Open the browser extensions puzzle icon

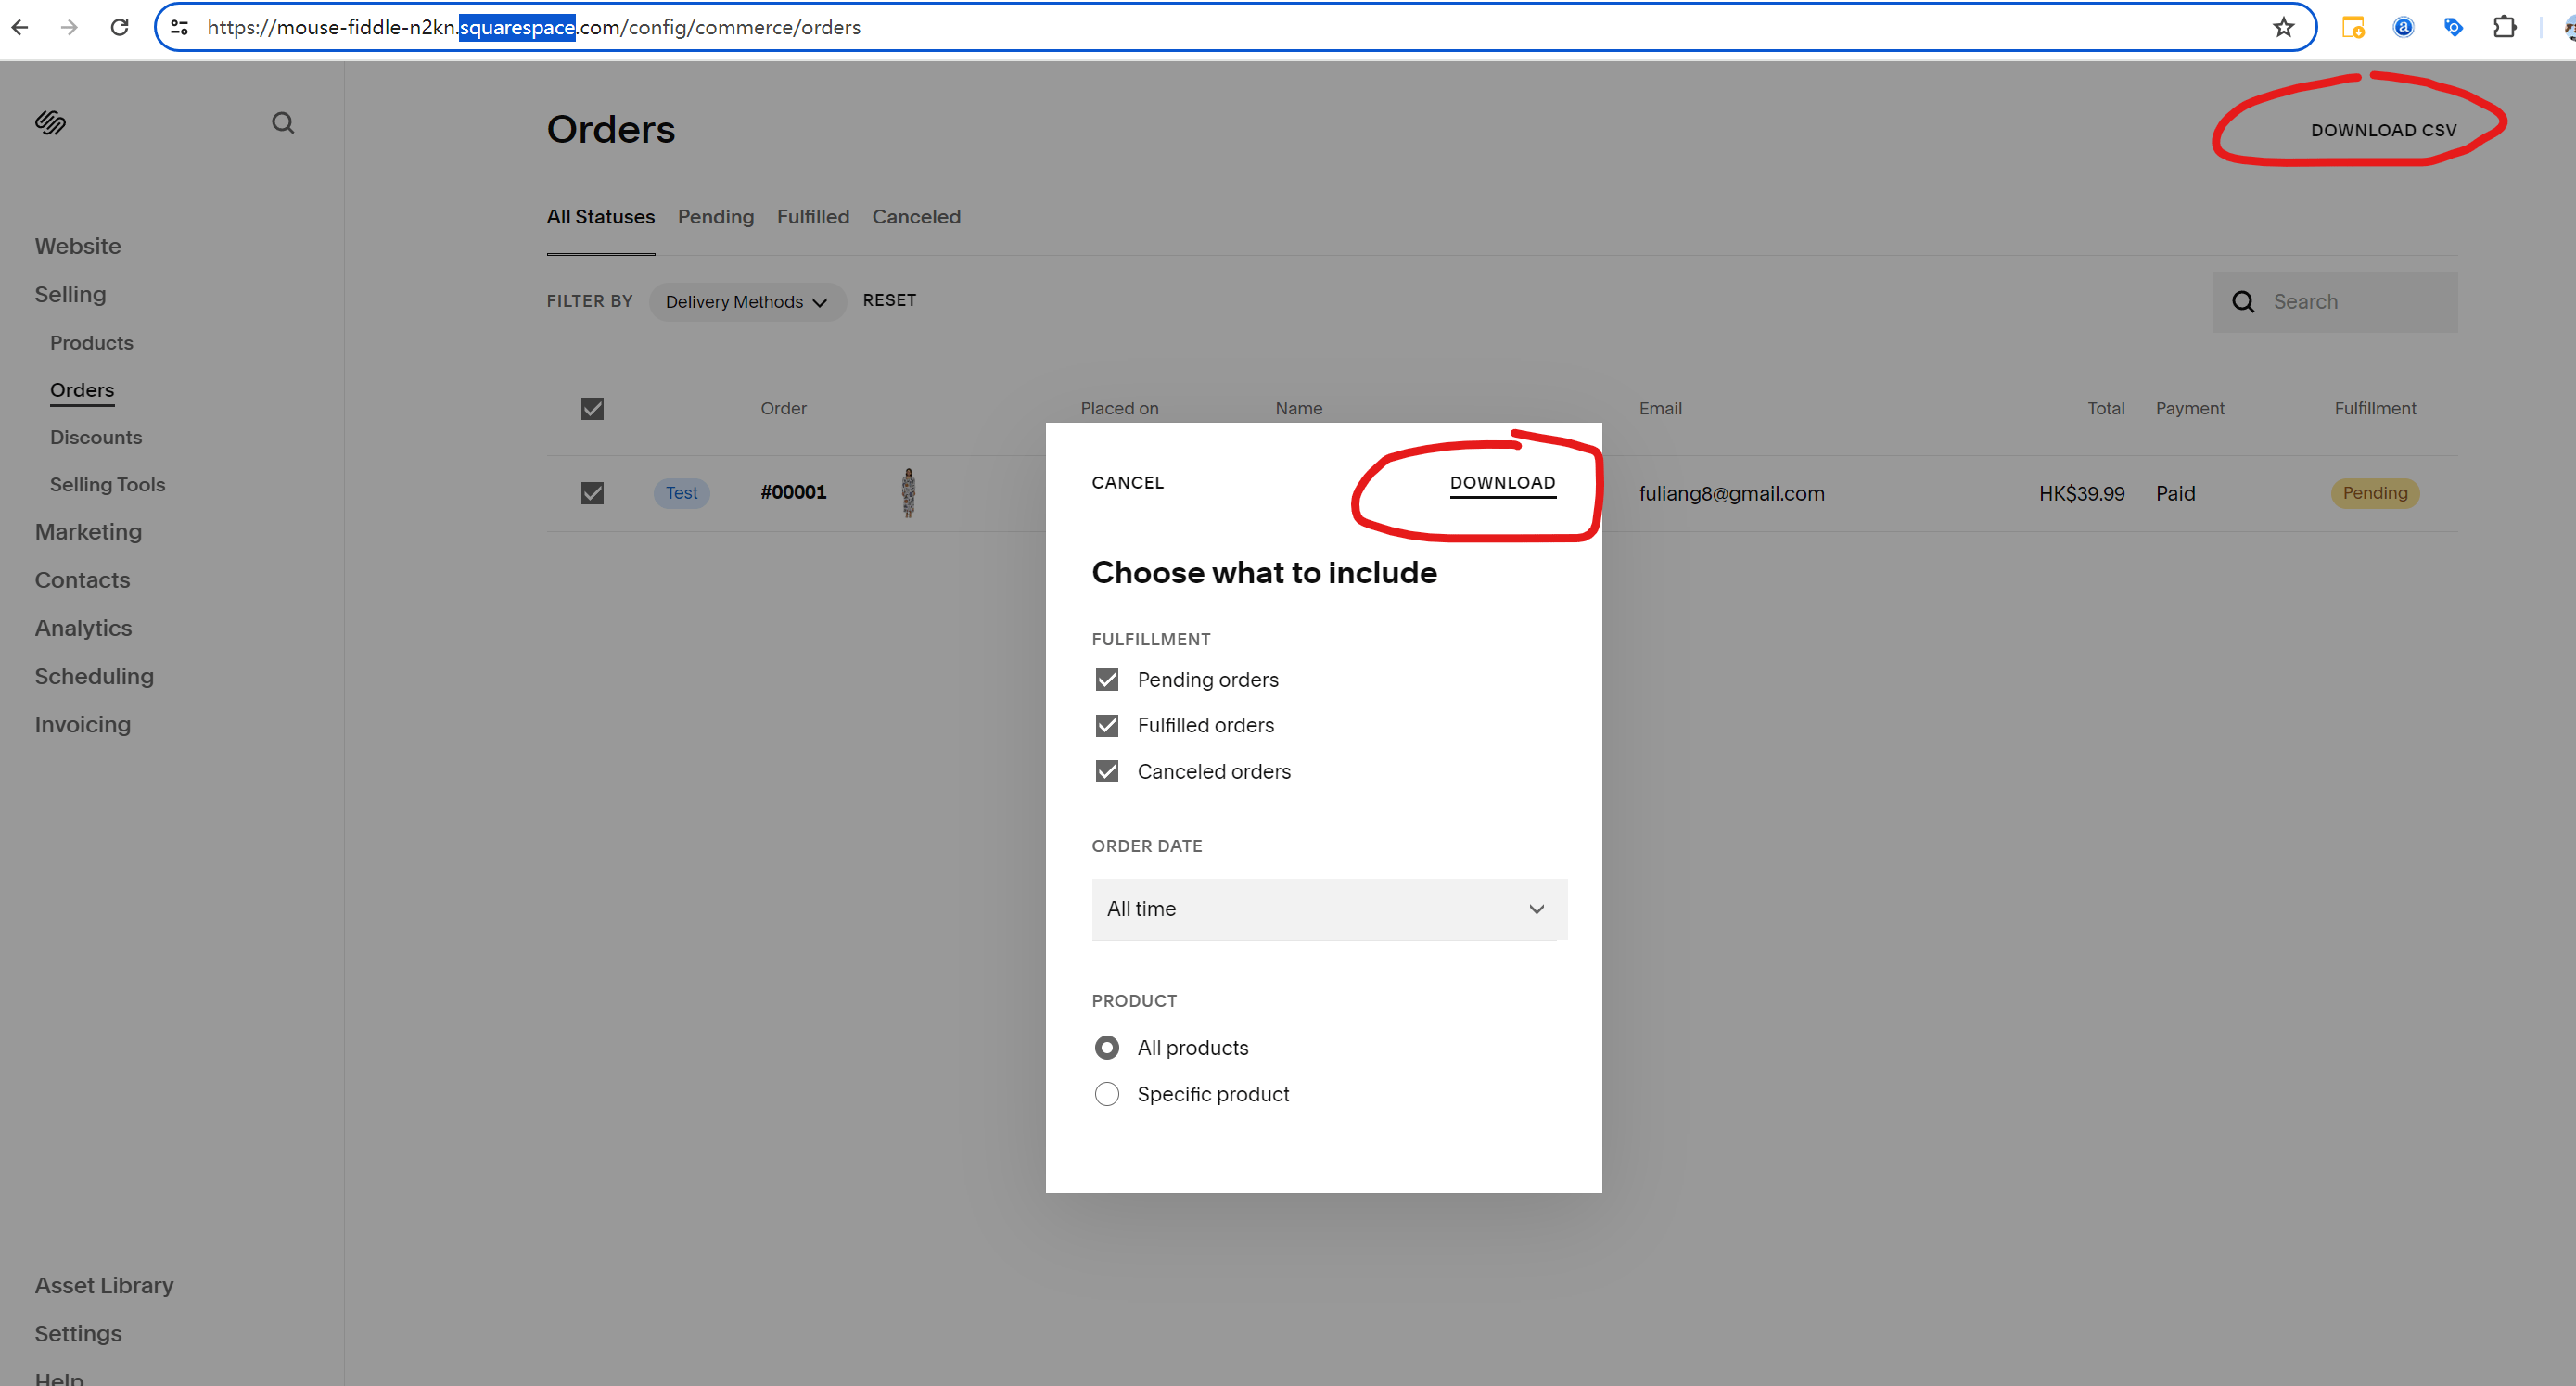2504,27
